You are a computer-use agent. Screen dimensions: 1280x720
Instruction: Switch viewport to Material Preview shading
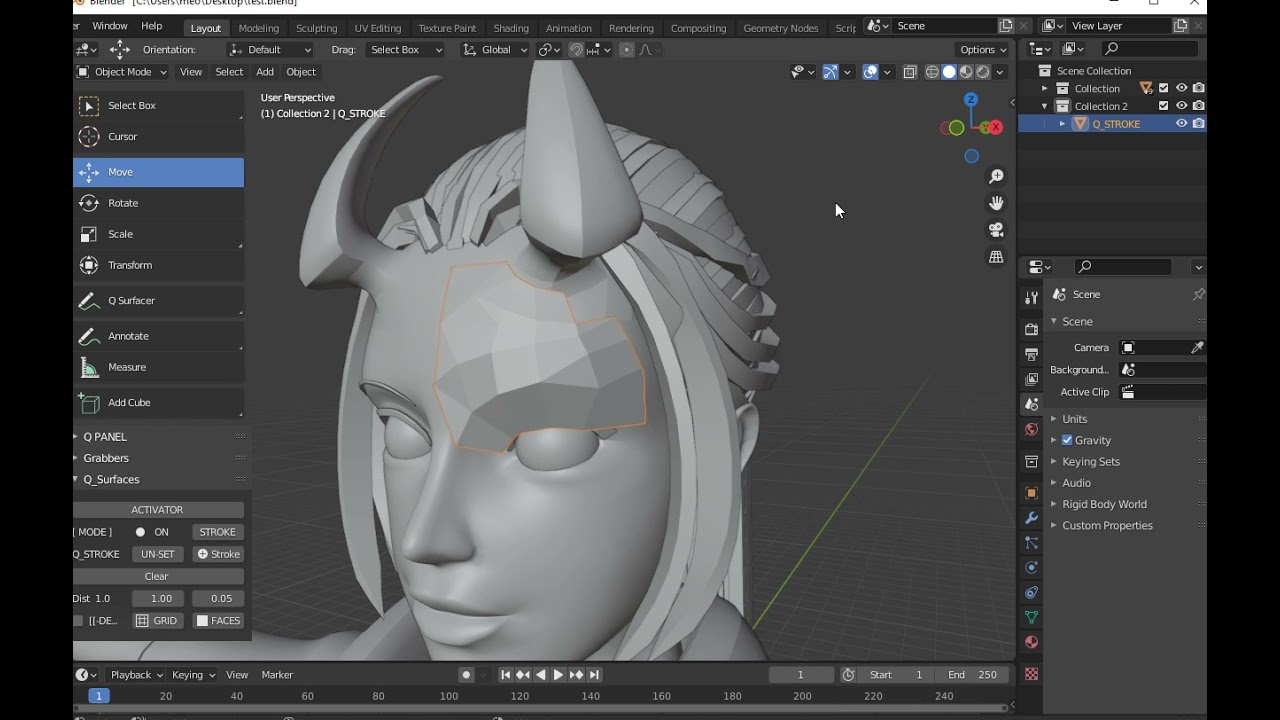(964, 71)
